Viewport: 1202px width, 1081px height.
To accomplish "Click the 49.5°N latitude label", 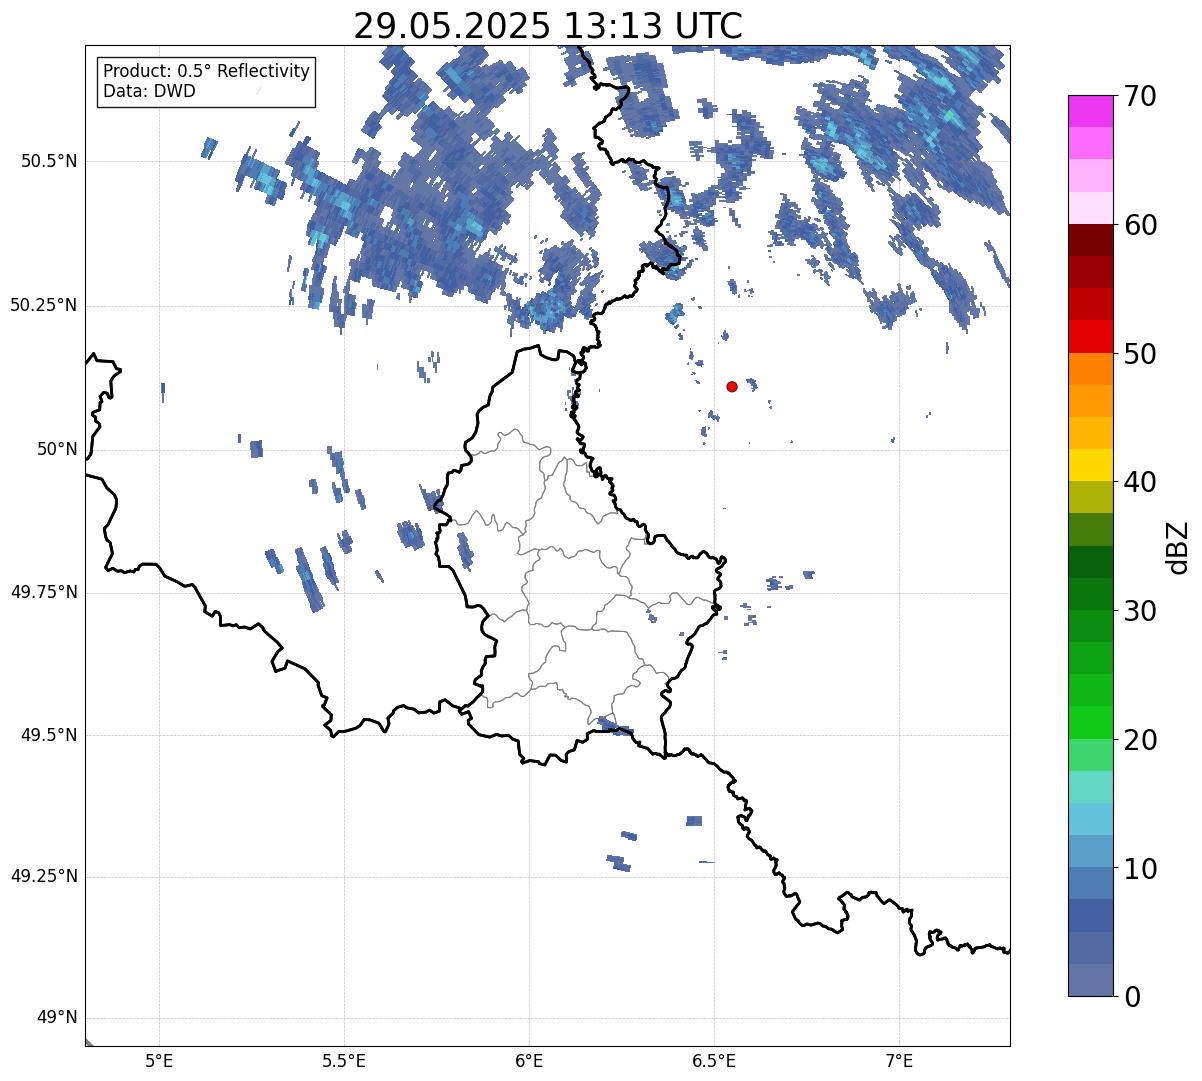I will click(48, 735).
